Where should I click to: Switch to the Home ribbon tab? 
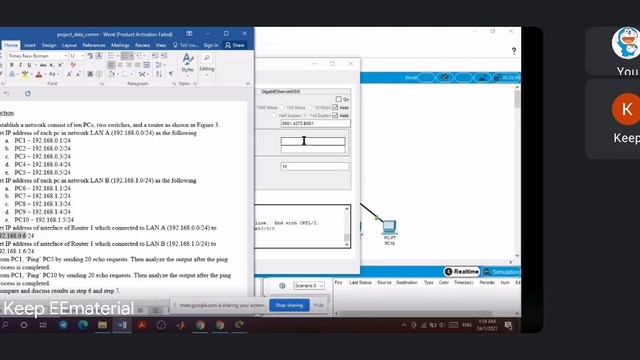[11, 45]
